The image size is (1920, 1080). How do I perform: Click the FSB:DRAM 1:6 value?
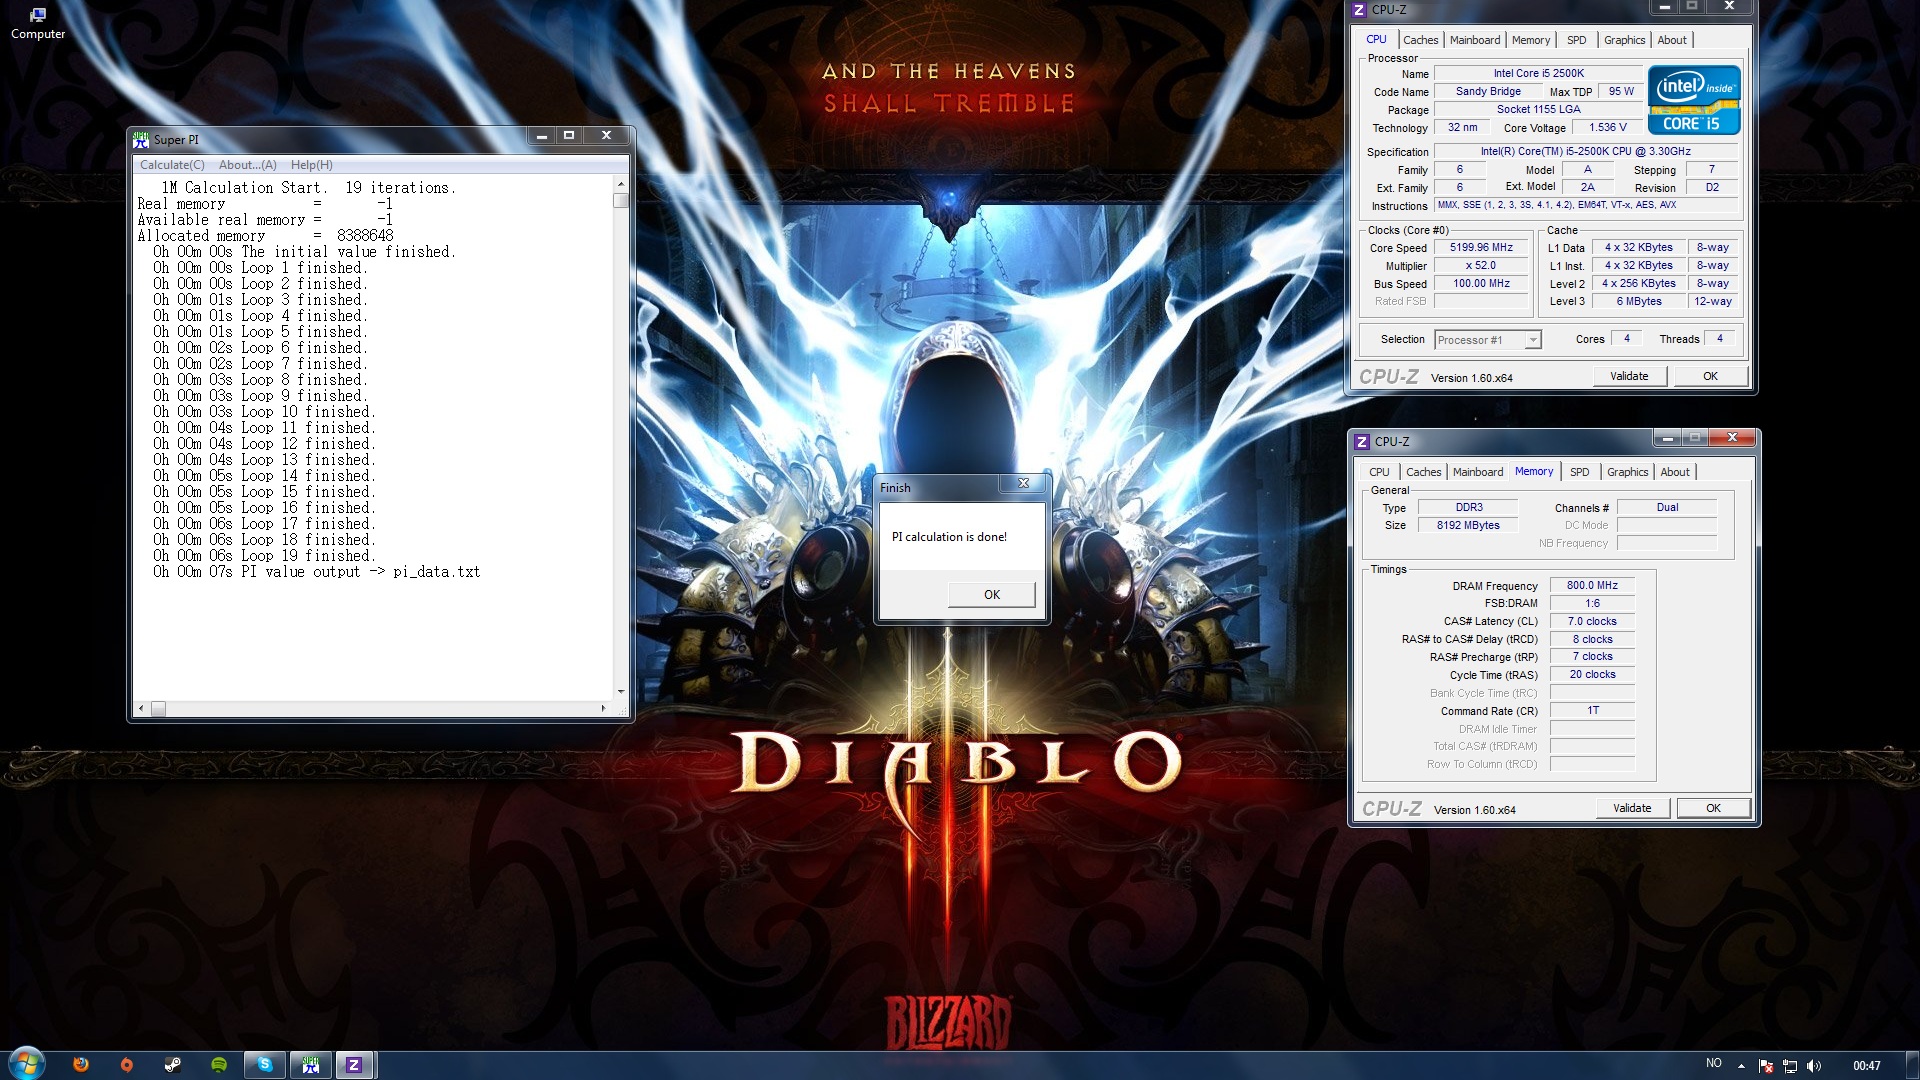click(x=1592, y=603)
